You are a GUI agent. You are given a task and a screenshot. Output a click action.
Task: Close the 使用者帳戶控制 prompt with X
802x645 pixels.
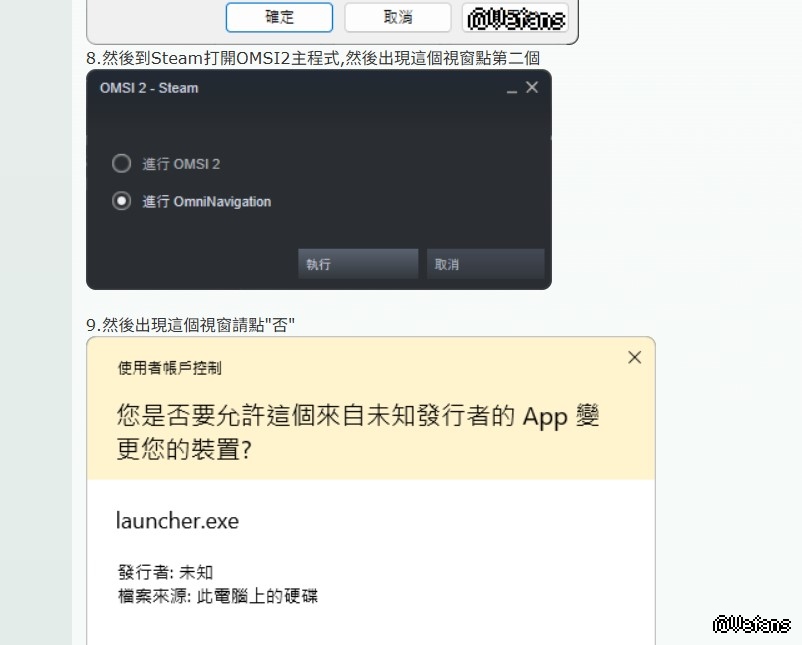(x=634, y=358)
